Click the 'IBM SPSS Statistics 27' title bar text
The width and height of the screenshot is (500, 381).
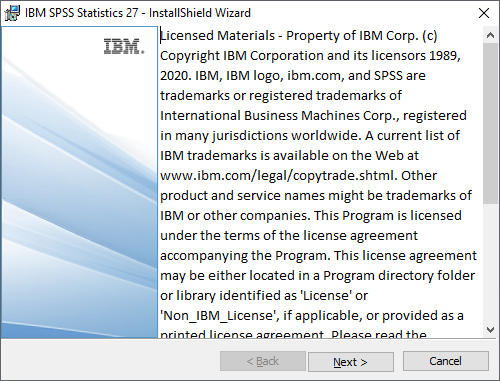click(x=81, y=13)
